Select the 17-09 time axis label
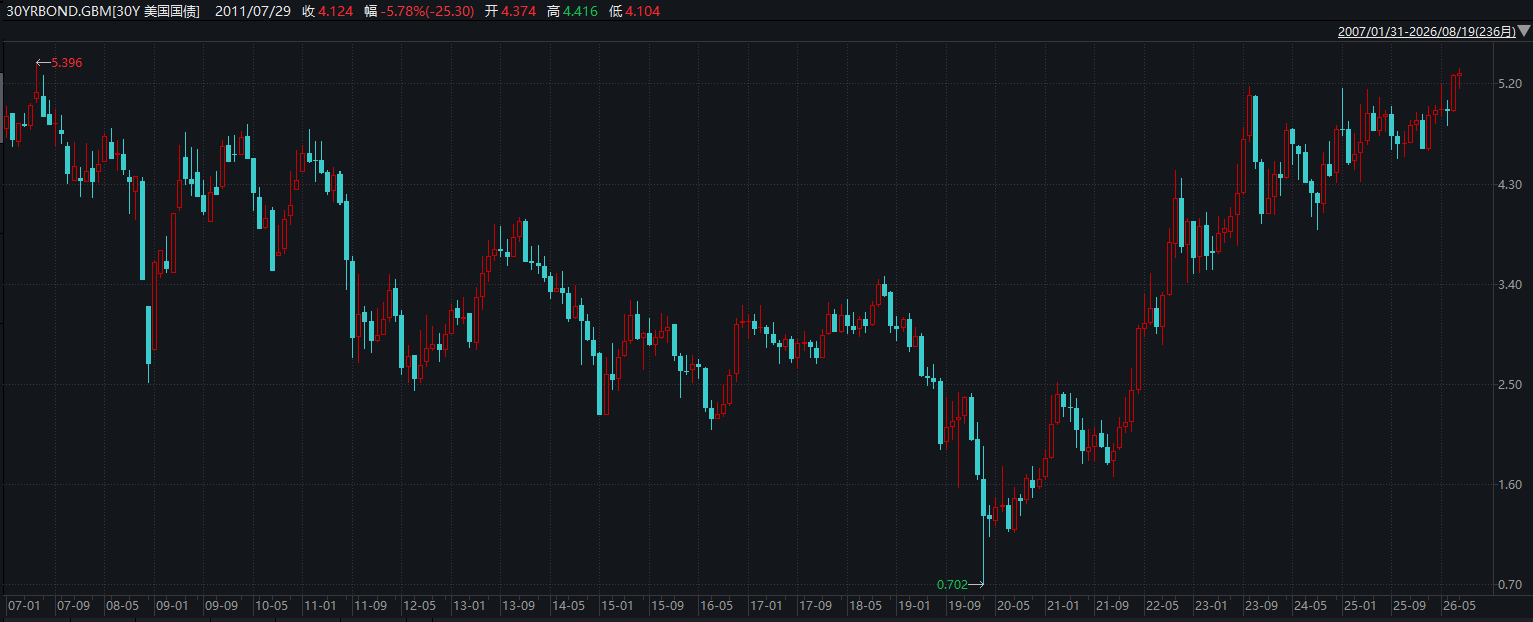1533x622 pixels. click(x=815, y=606)
